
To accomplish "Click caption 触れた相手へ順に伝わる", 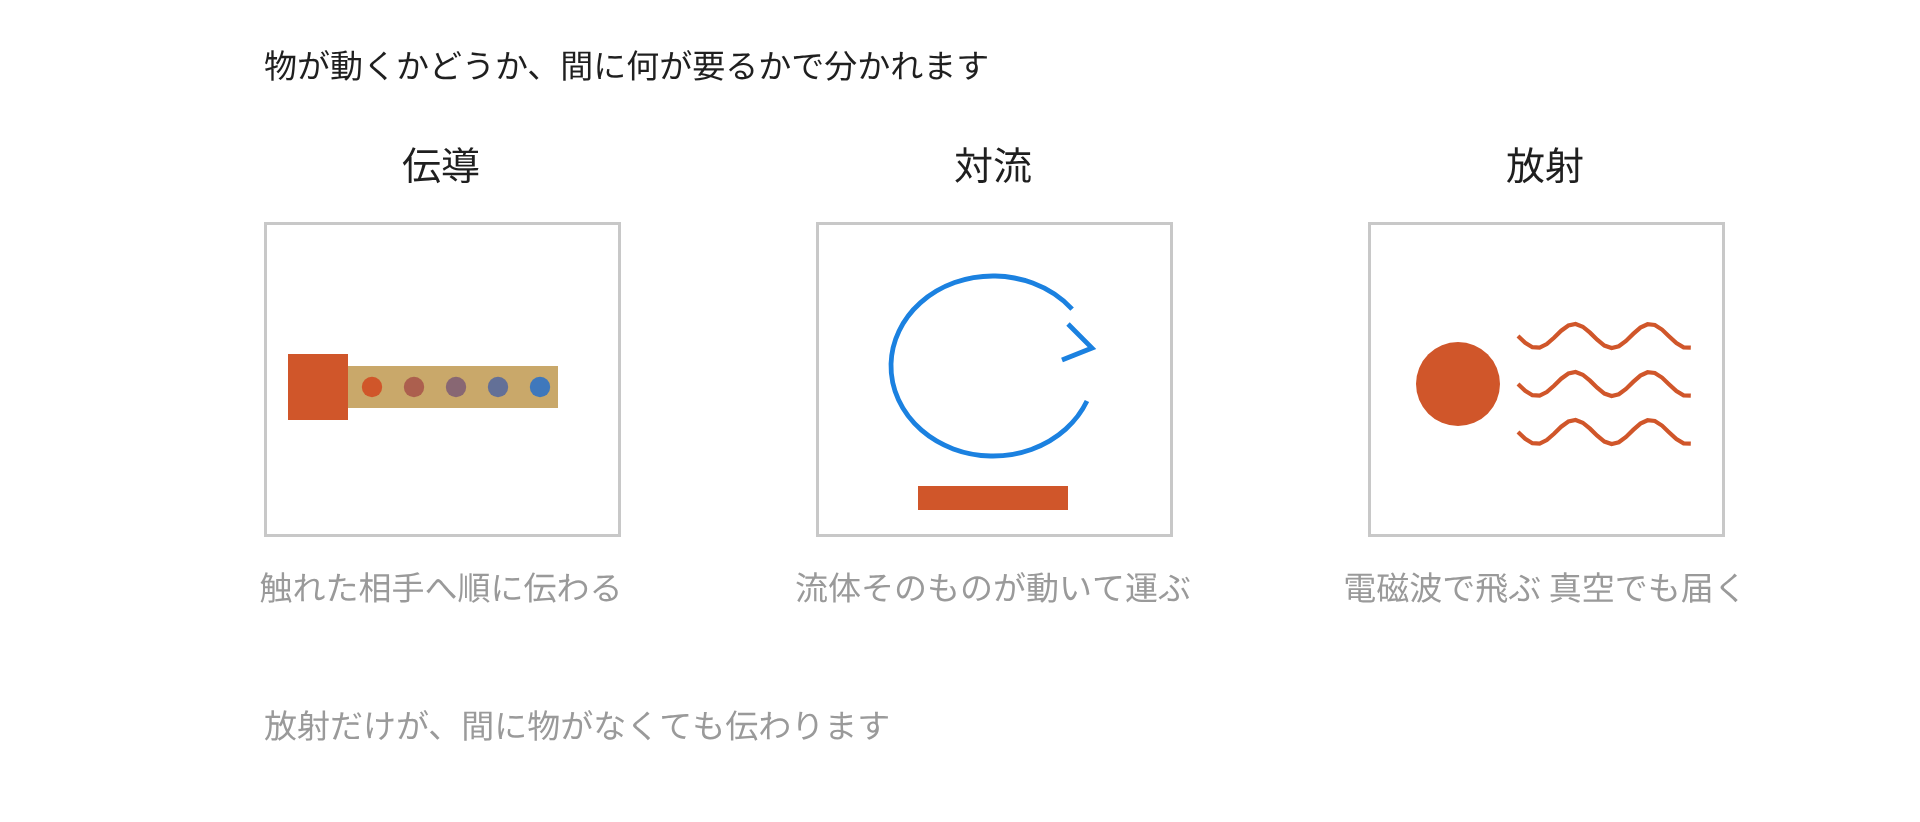I will 441,588.
